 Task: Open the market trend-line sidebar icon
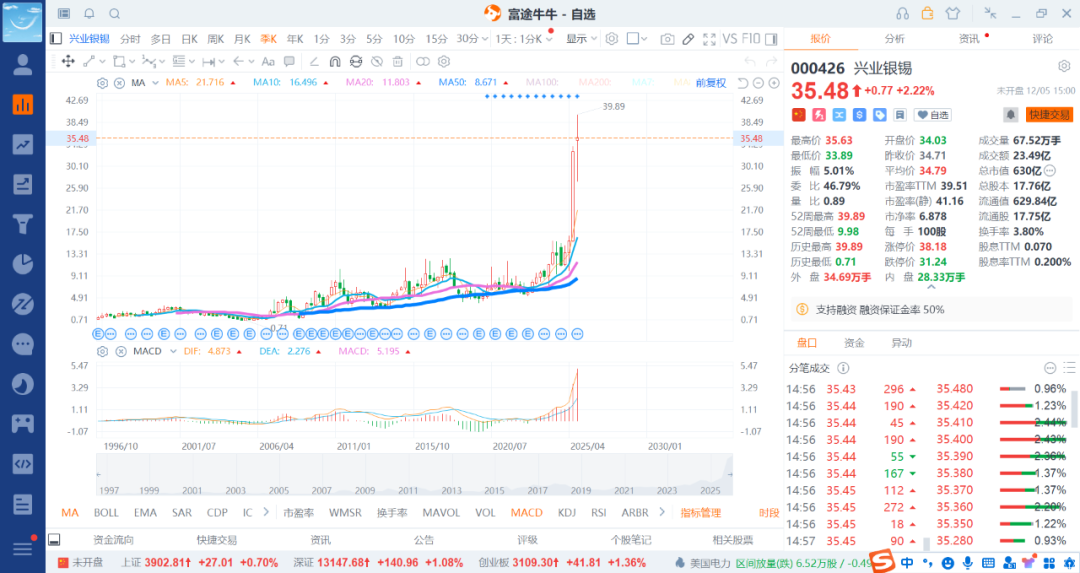click(23, 144)
